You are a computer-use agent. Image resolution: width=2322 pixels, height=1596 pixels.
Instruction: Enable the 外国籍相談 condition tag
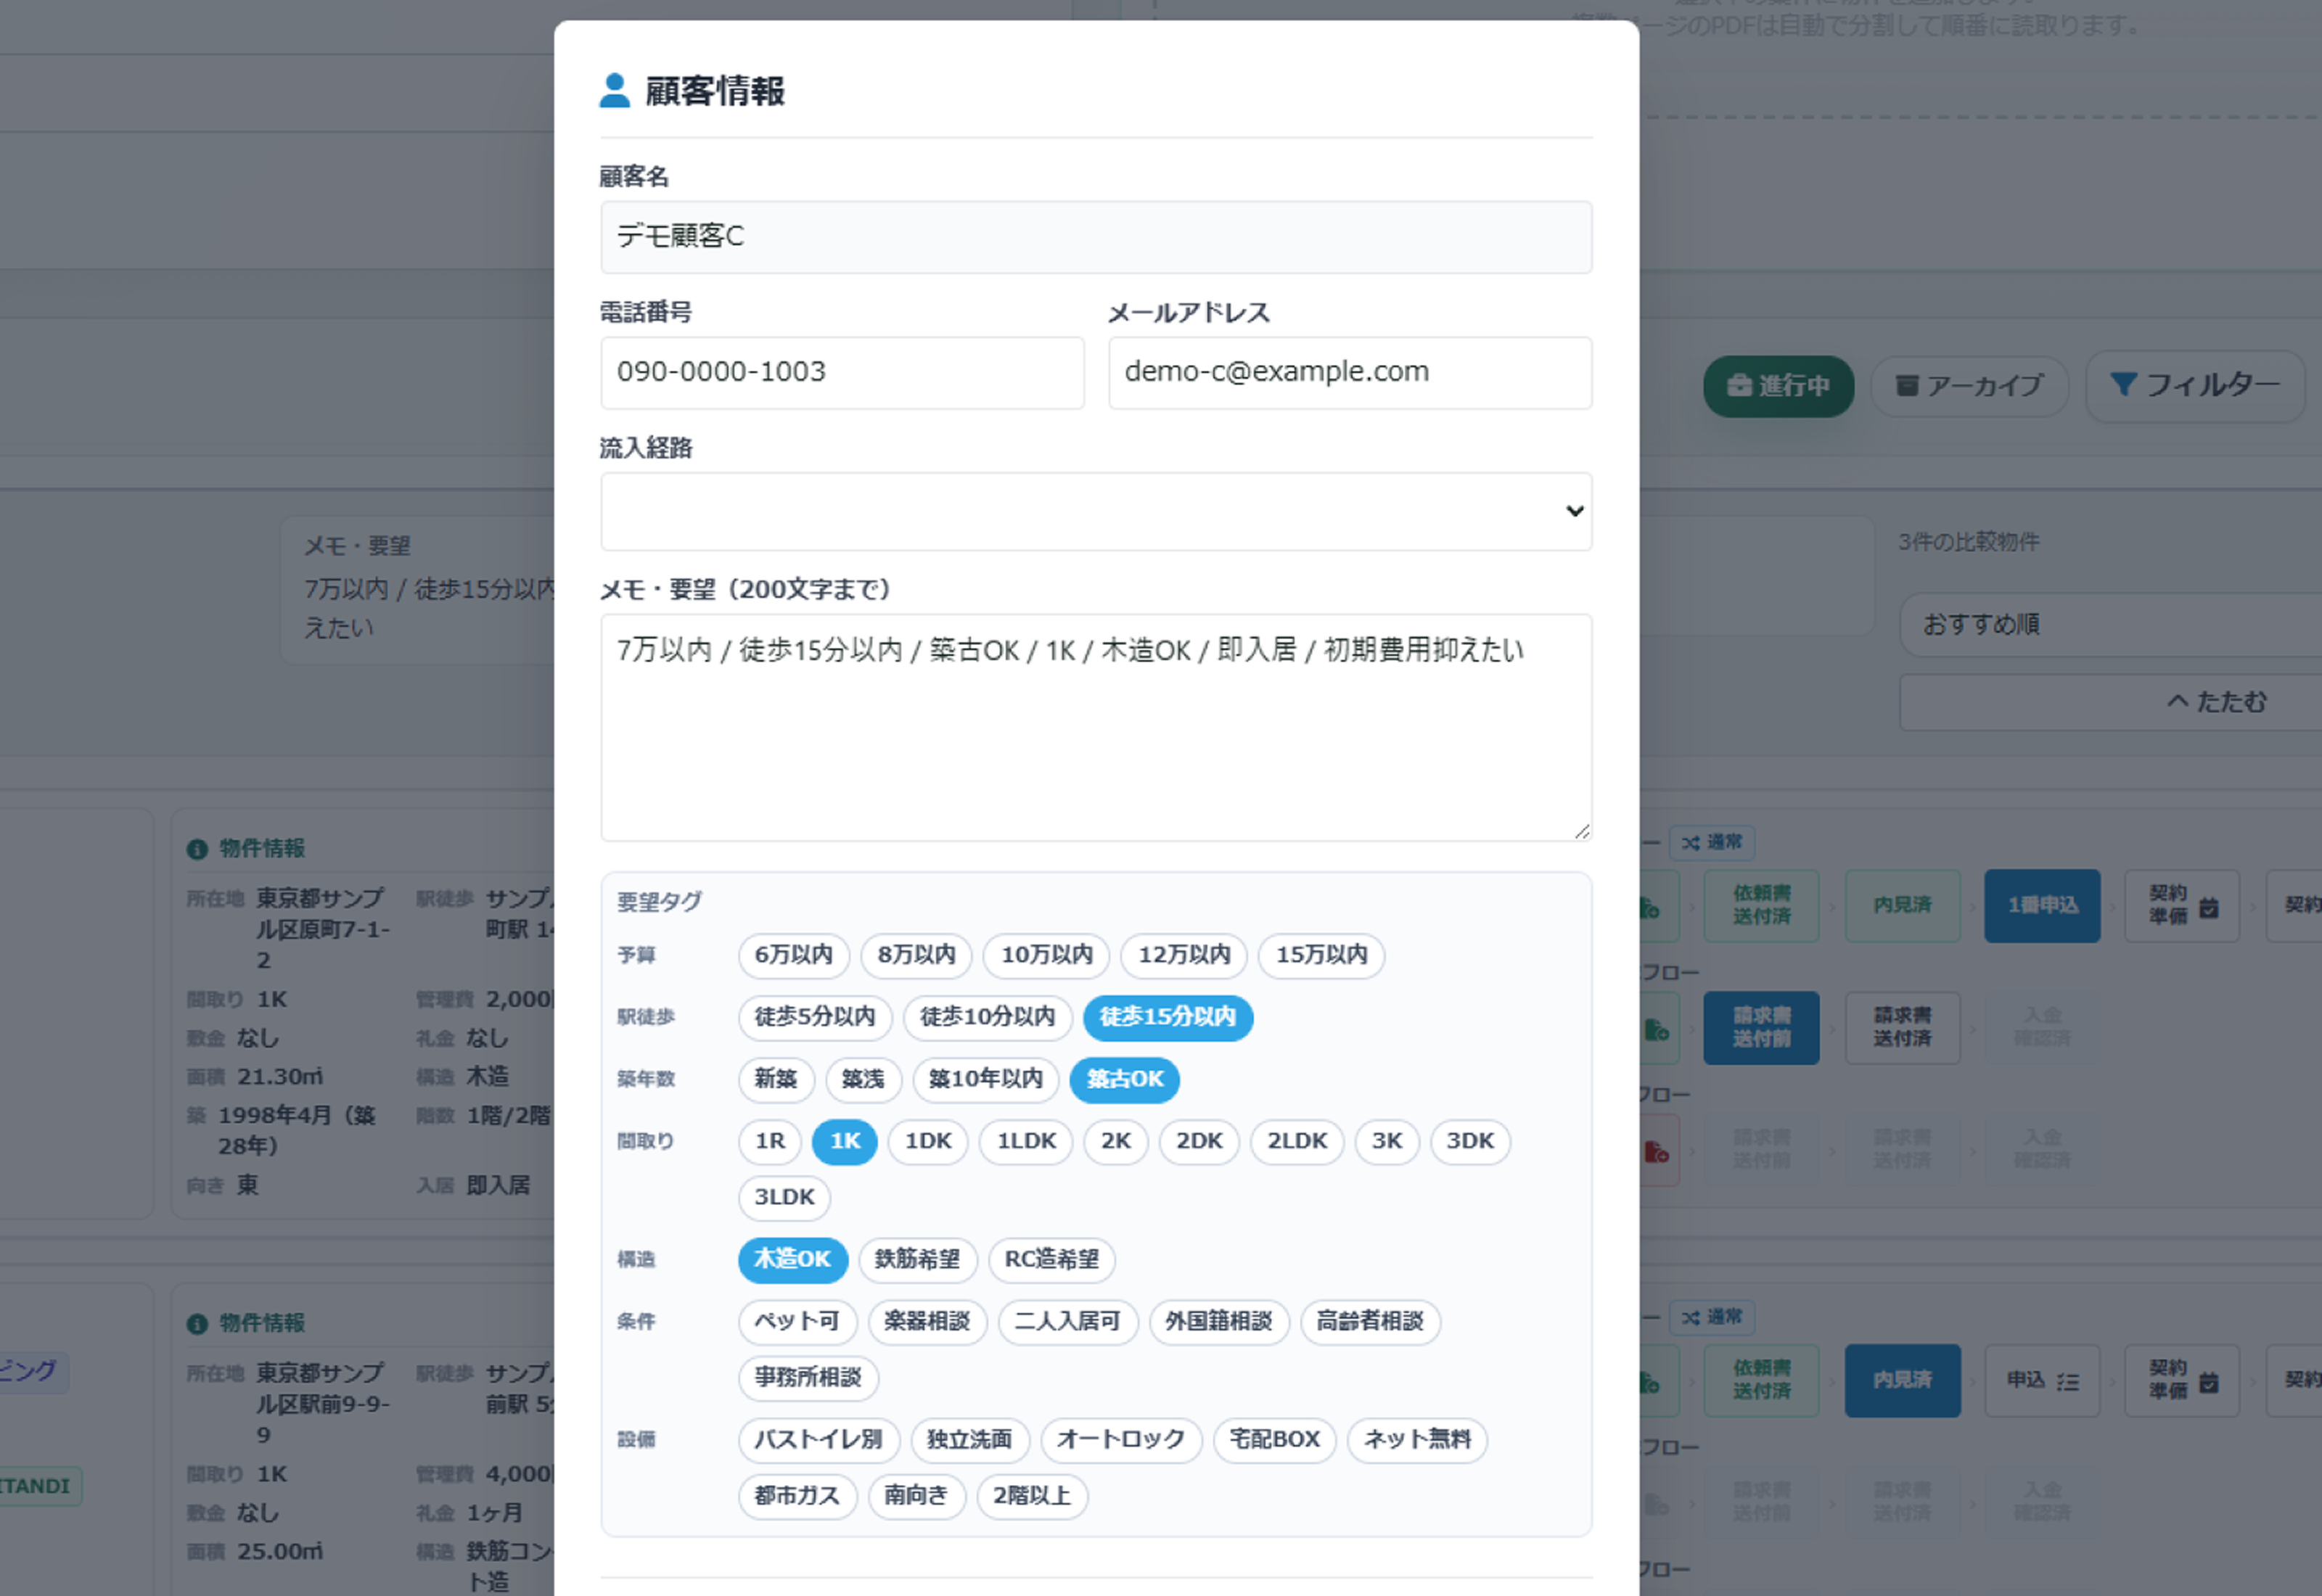pos(1219,1321)
